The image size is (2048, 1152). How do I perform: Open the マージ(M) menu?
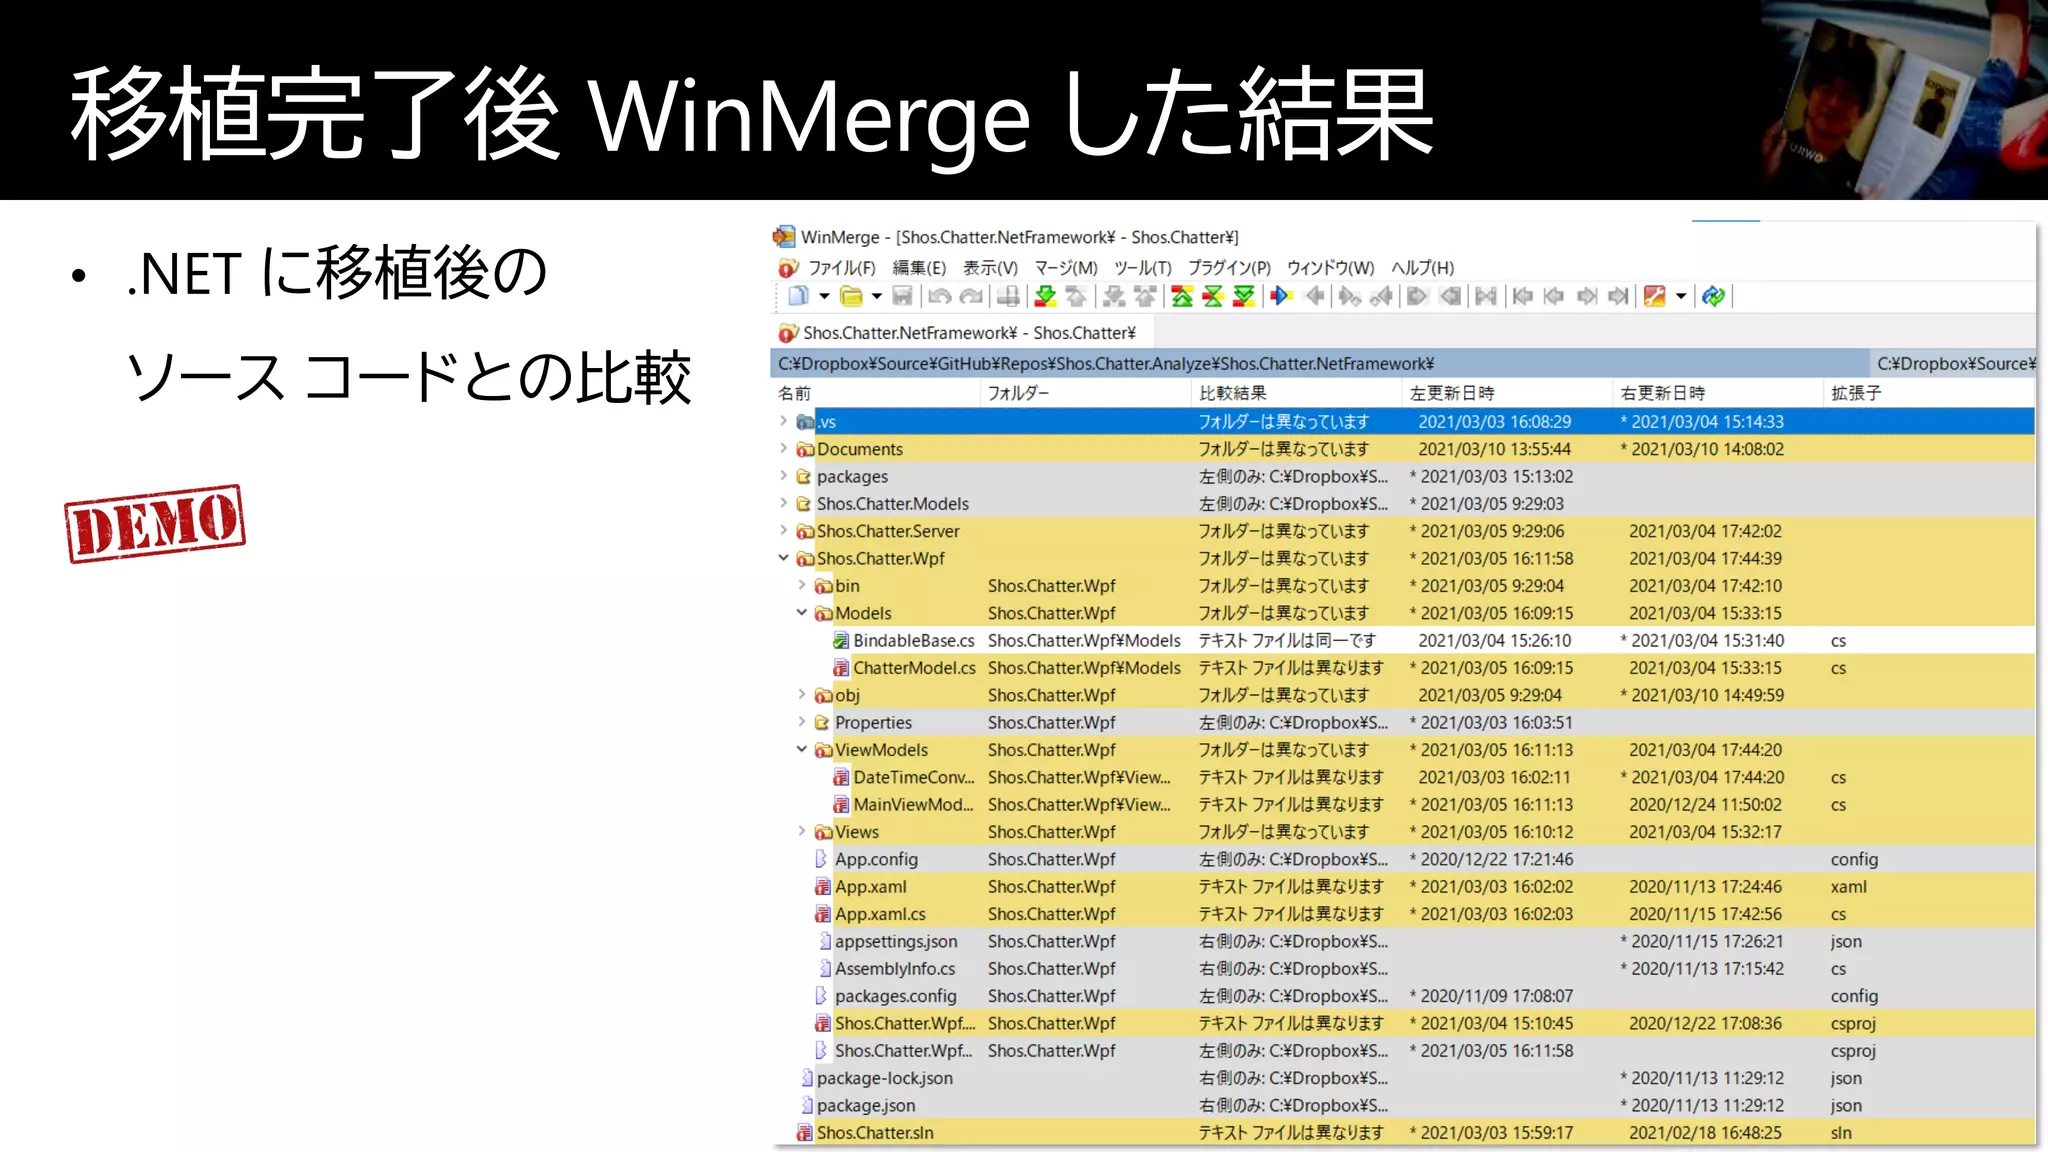click(1066, 268)
